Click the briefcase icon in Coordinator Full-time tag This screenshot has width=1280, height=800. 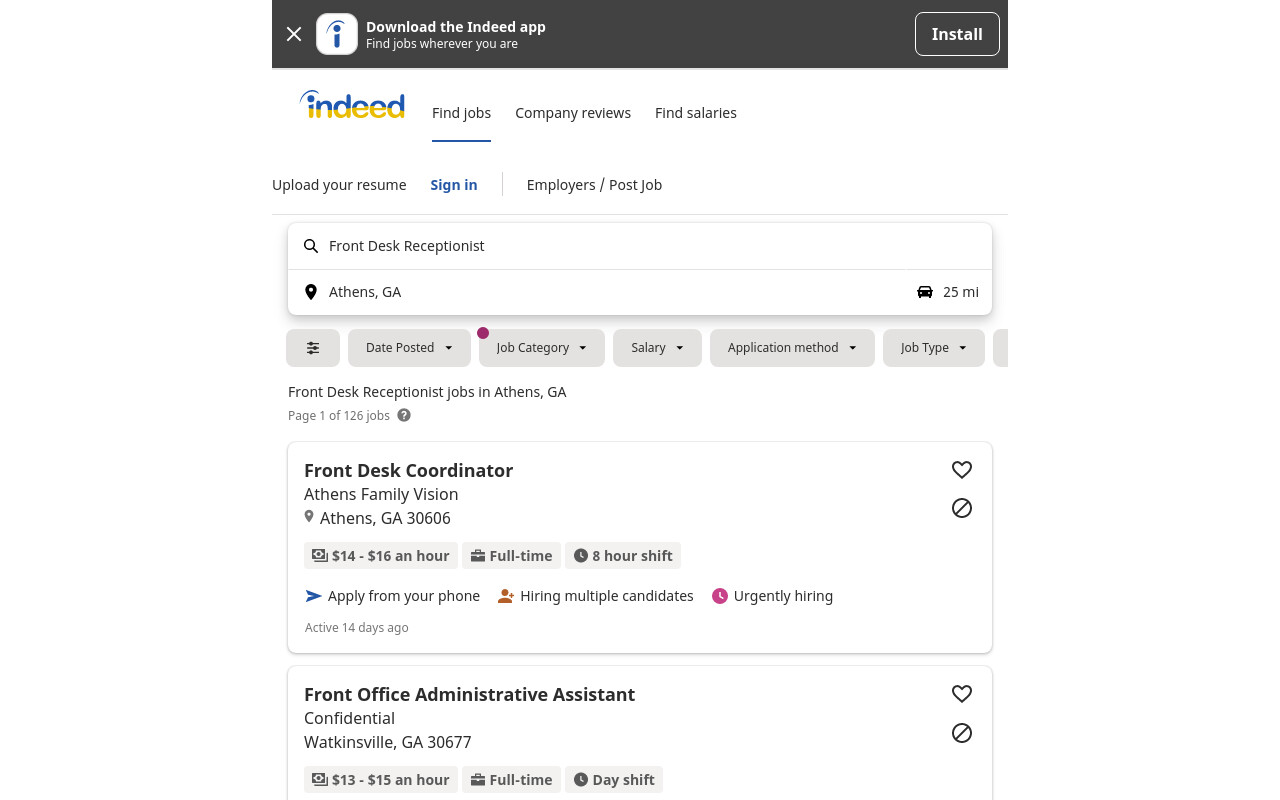point(478,556)
